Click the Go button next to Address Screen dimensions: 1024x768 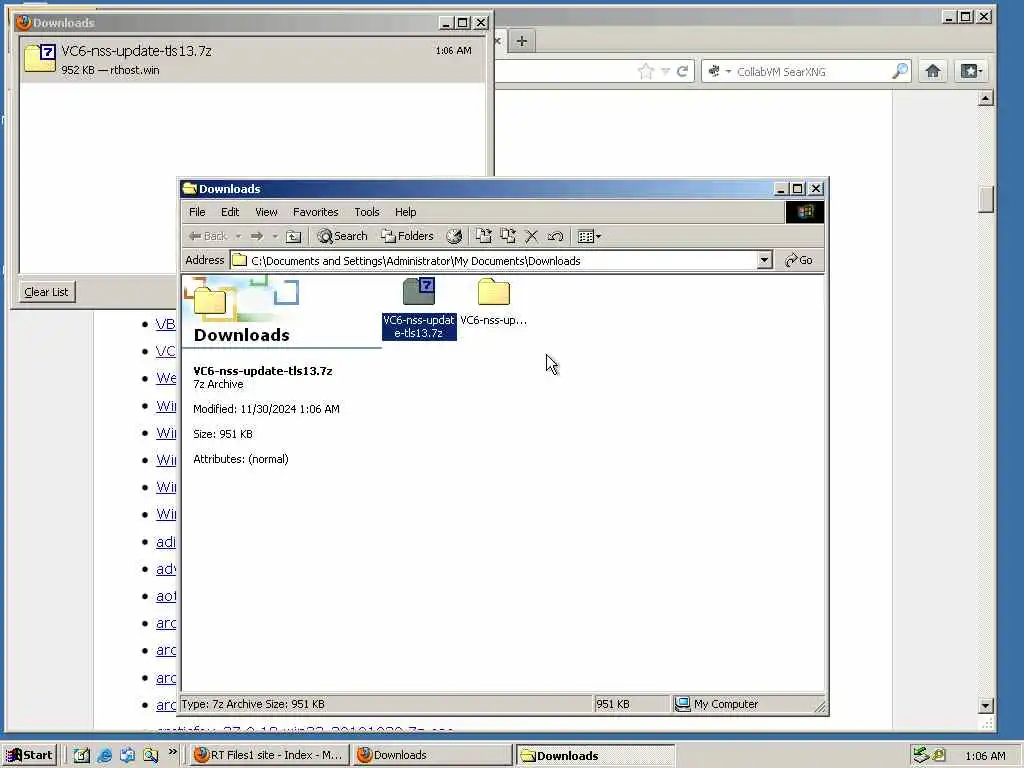[799, 261]
